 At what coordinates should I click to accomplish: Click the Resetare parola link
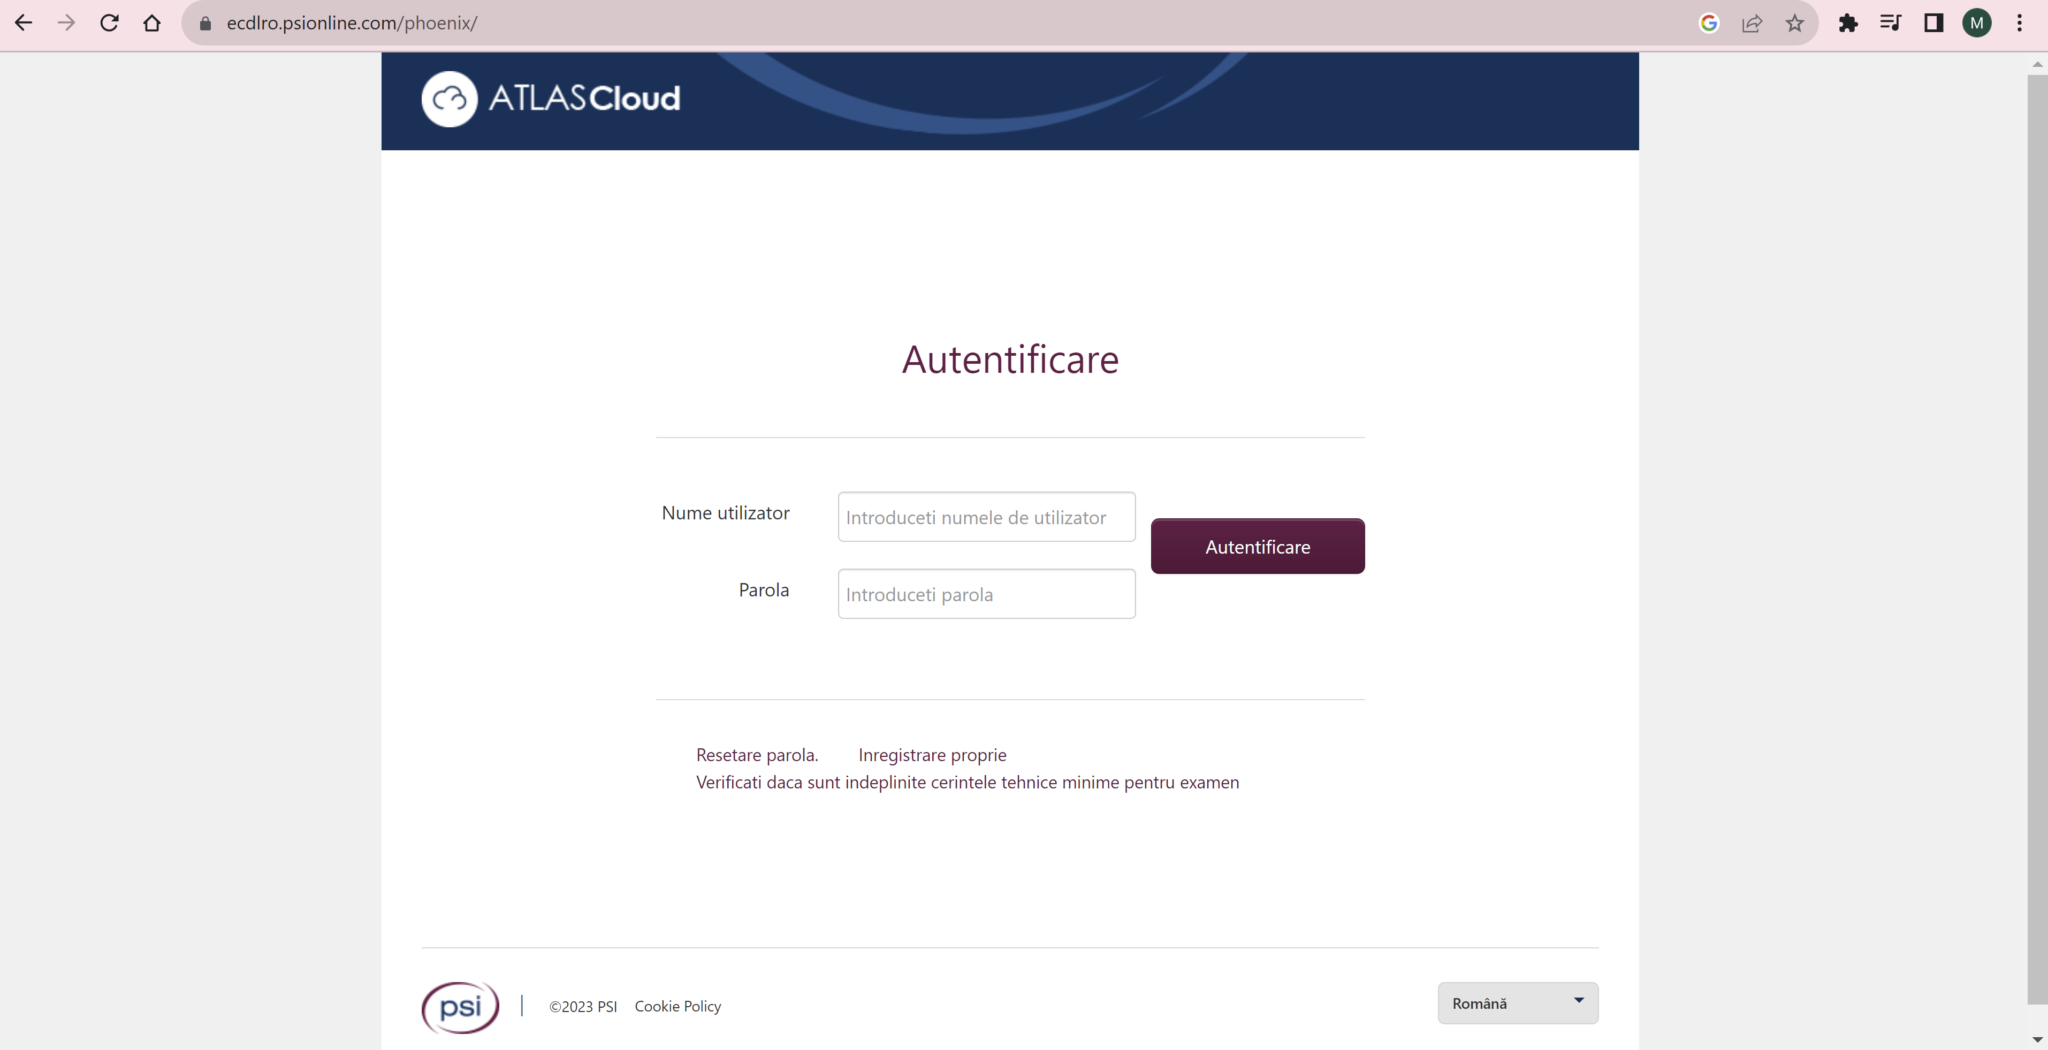(x=757, y=754)
